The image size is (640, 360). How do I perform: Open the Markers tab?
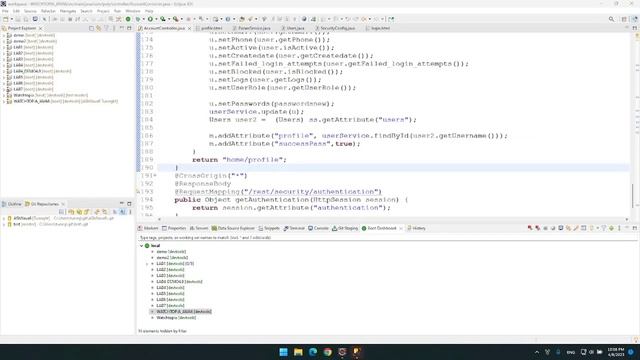(x=148, y=228)
